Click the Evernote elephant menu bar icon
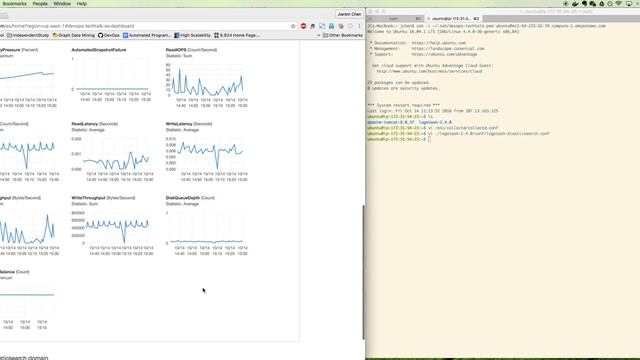This screenshot has width=640, height=360. [x=584, y=4]
